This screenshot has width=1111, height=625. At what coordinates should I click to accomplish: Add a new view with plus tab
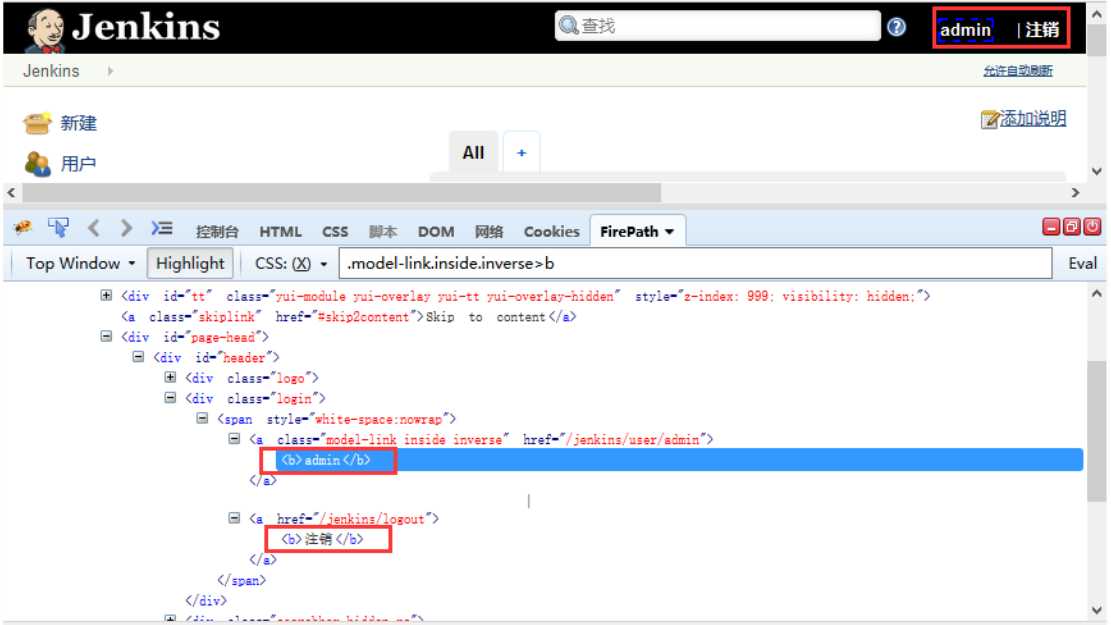[x=521, y=152]
